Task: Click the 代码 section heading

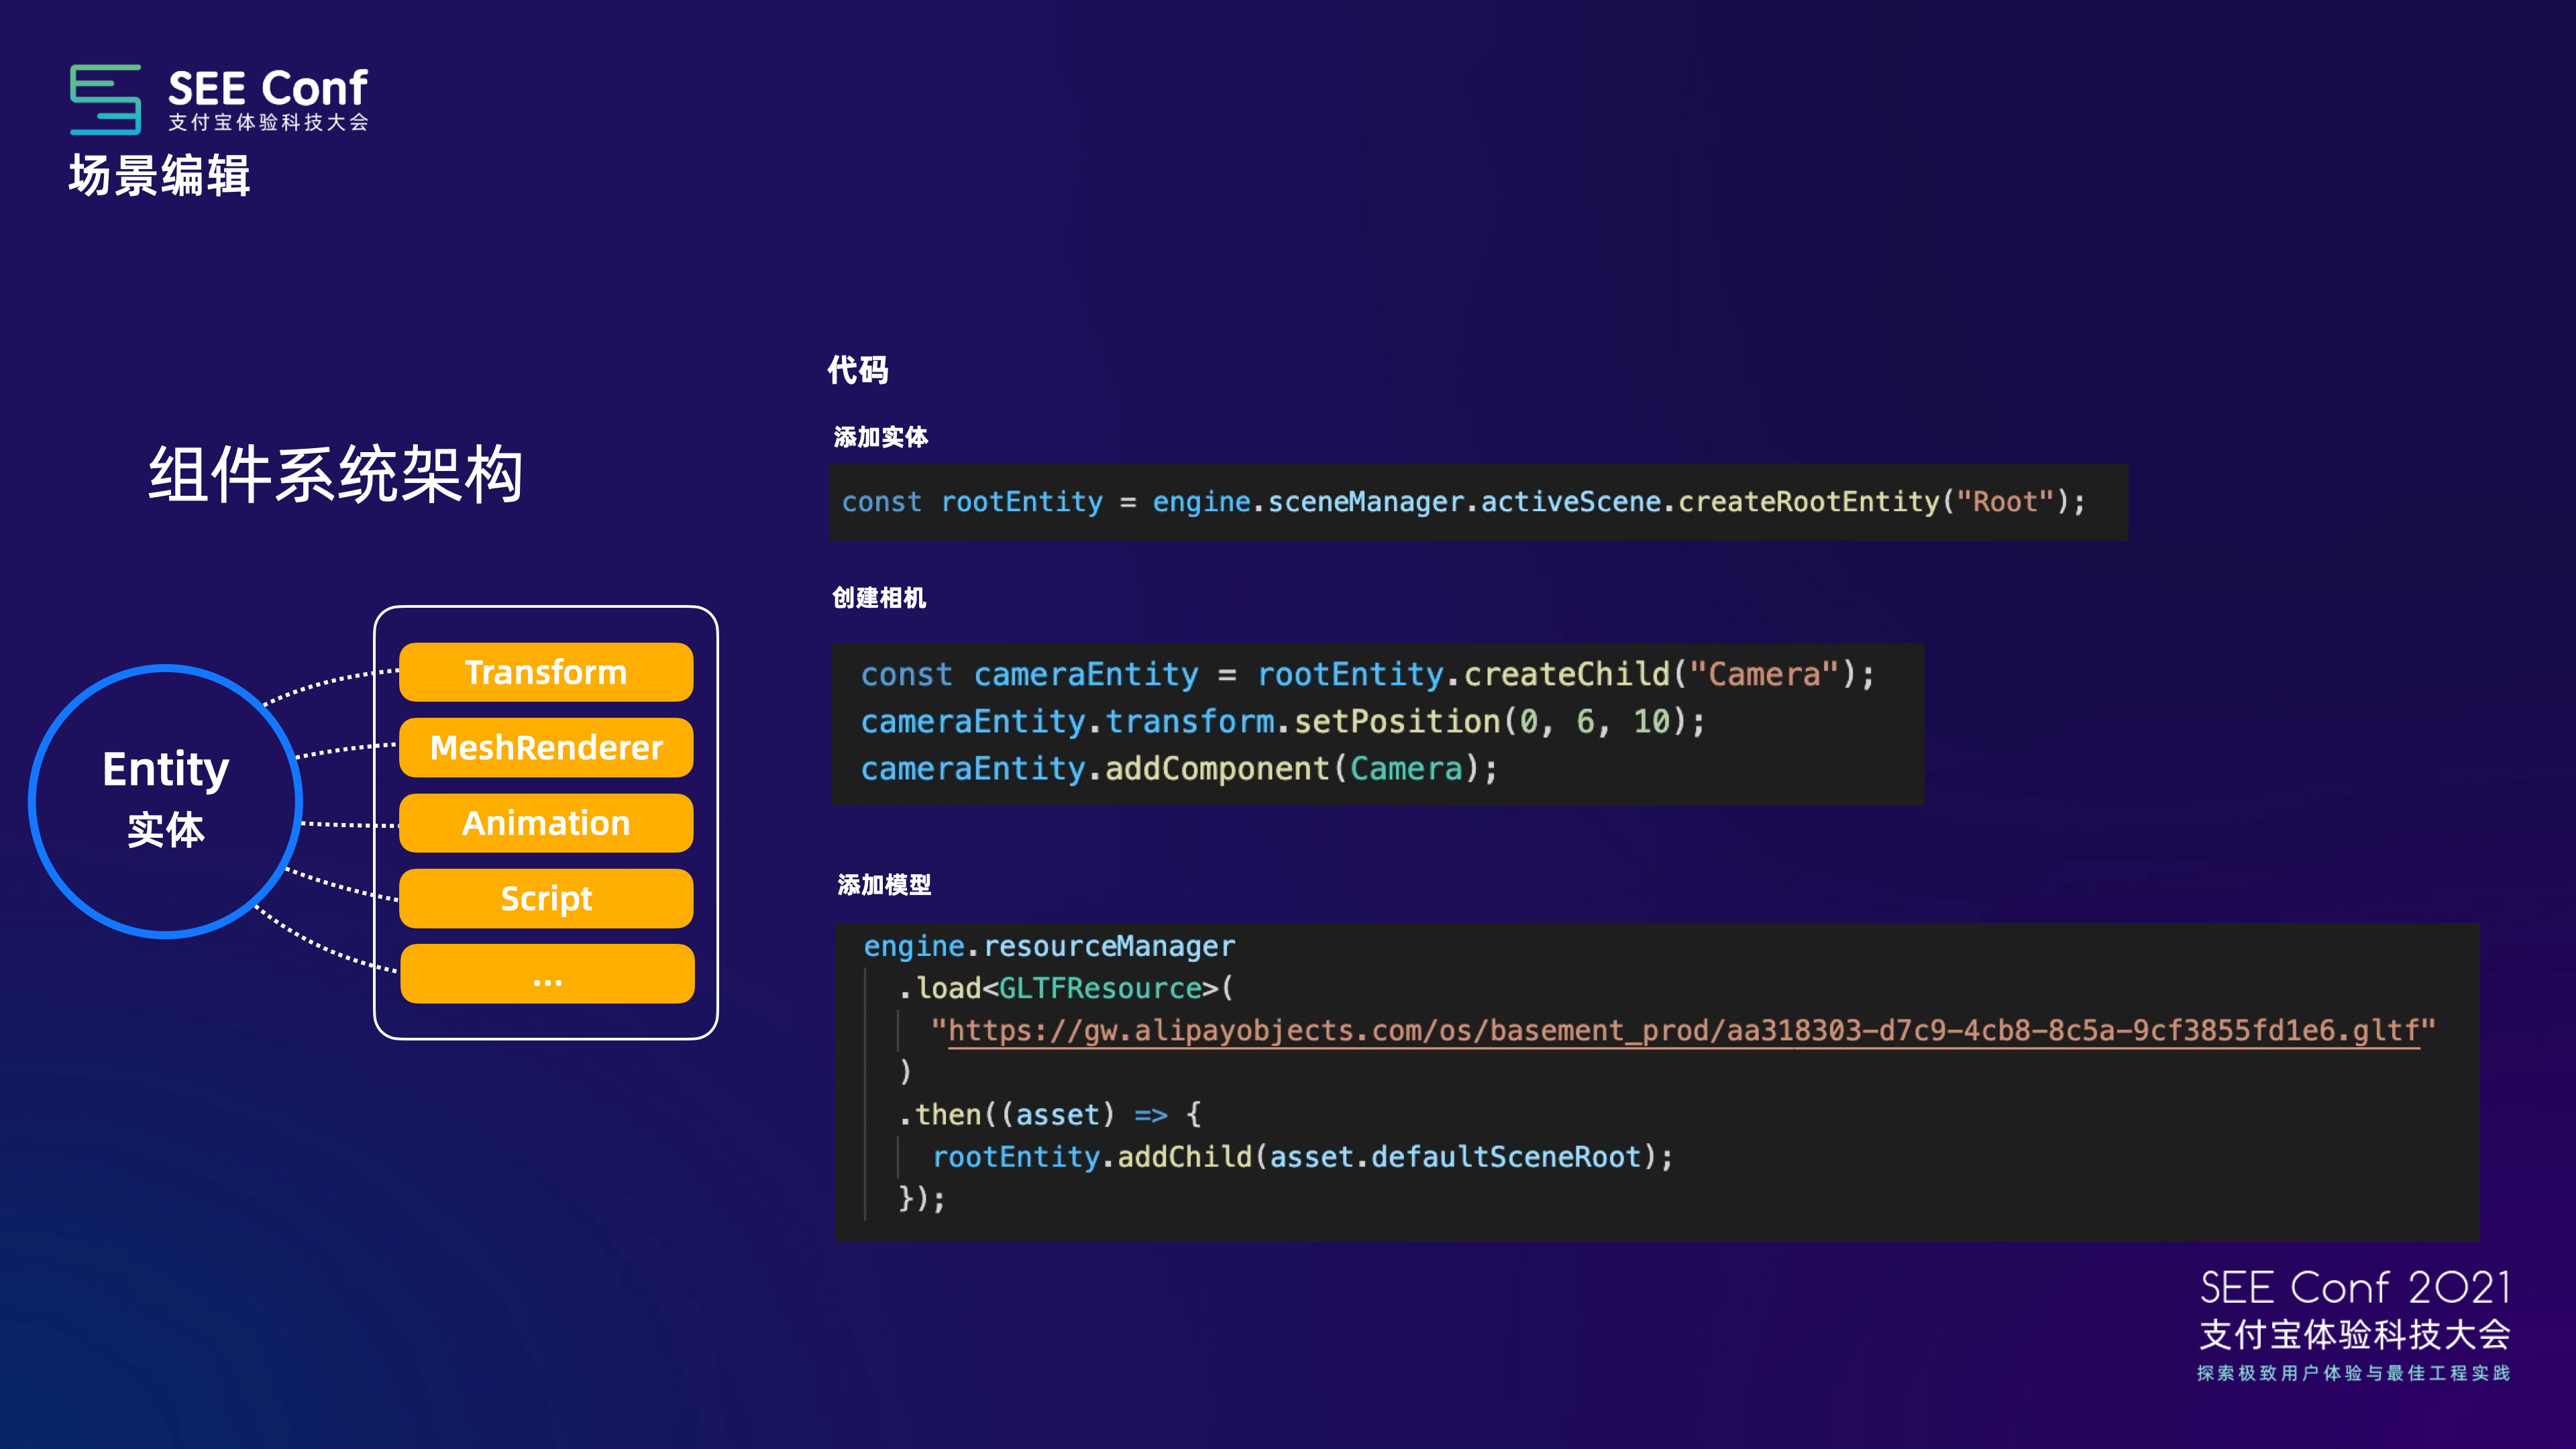Action: click(857, 370)
